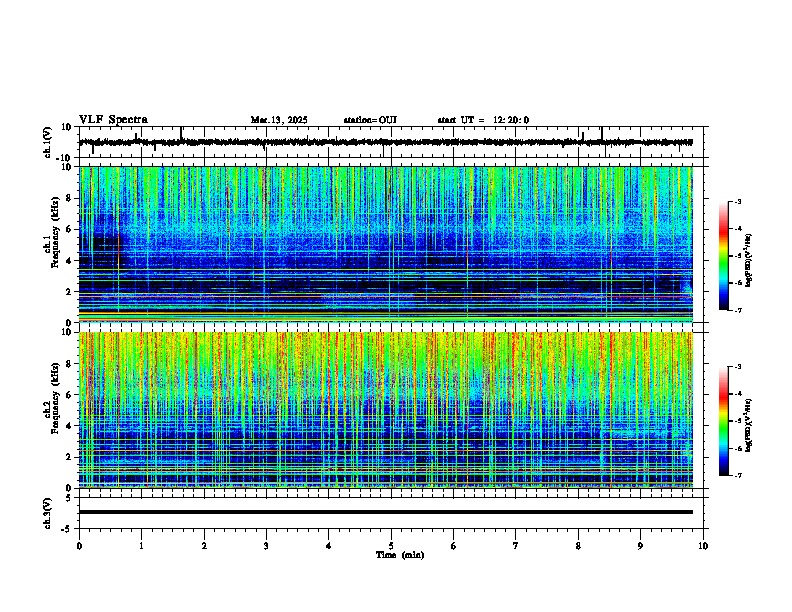Click time-axis tick label "3"
Viewport: 792px width, 612px height.
point(266,546)
